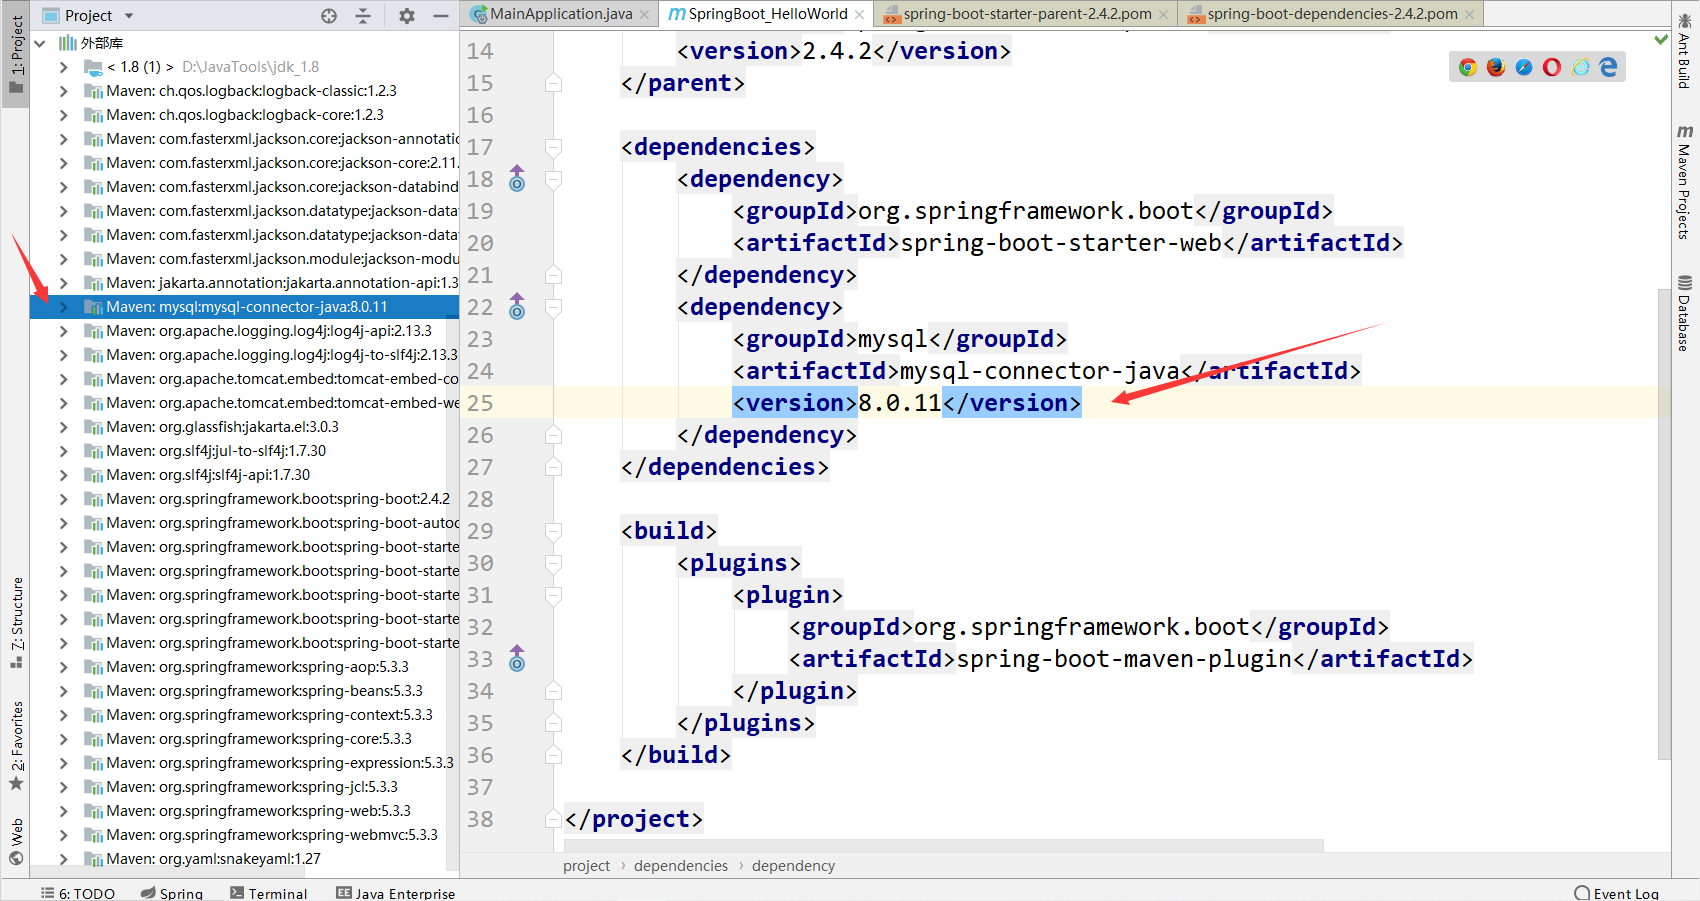
Task: Fold the build block at line 29
Action: [553, 531]
